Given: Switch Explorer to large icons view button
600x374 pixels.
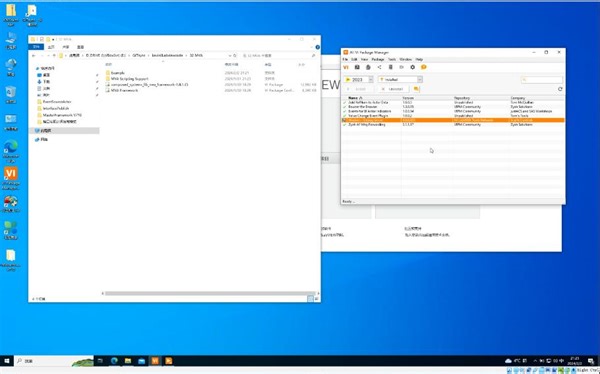Looking at the screenshot, I should [316, 299].
